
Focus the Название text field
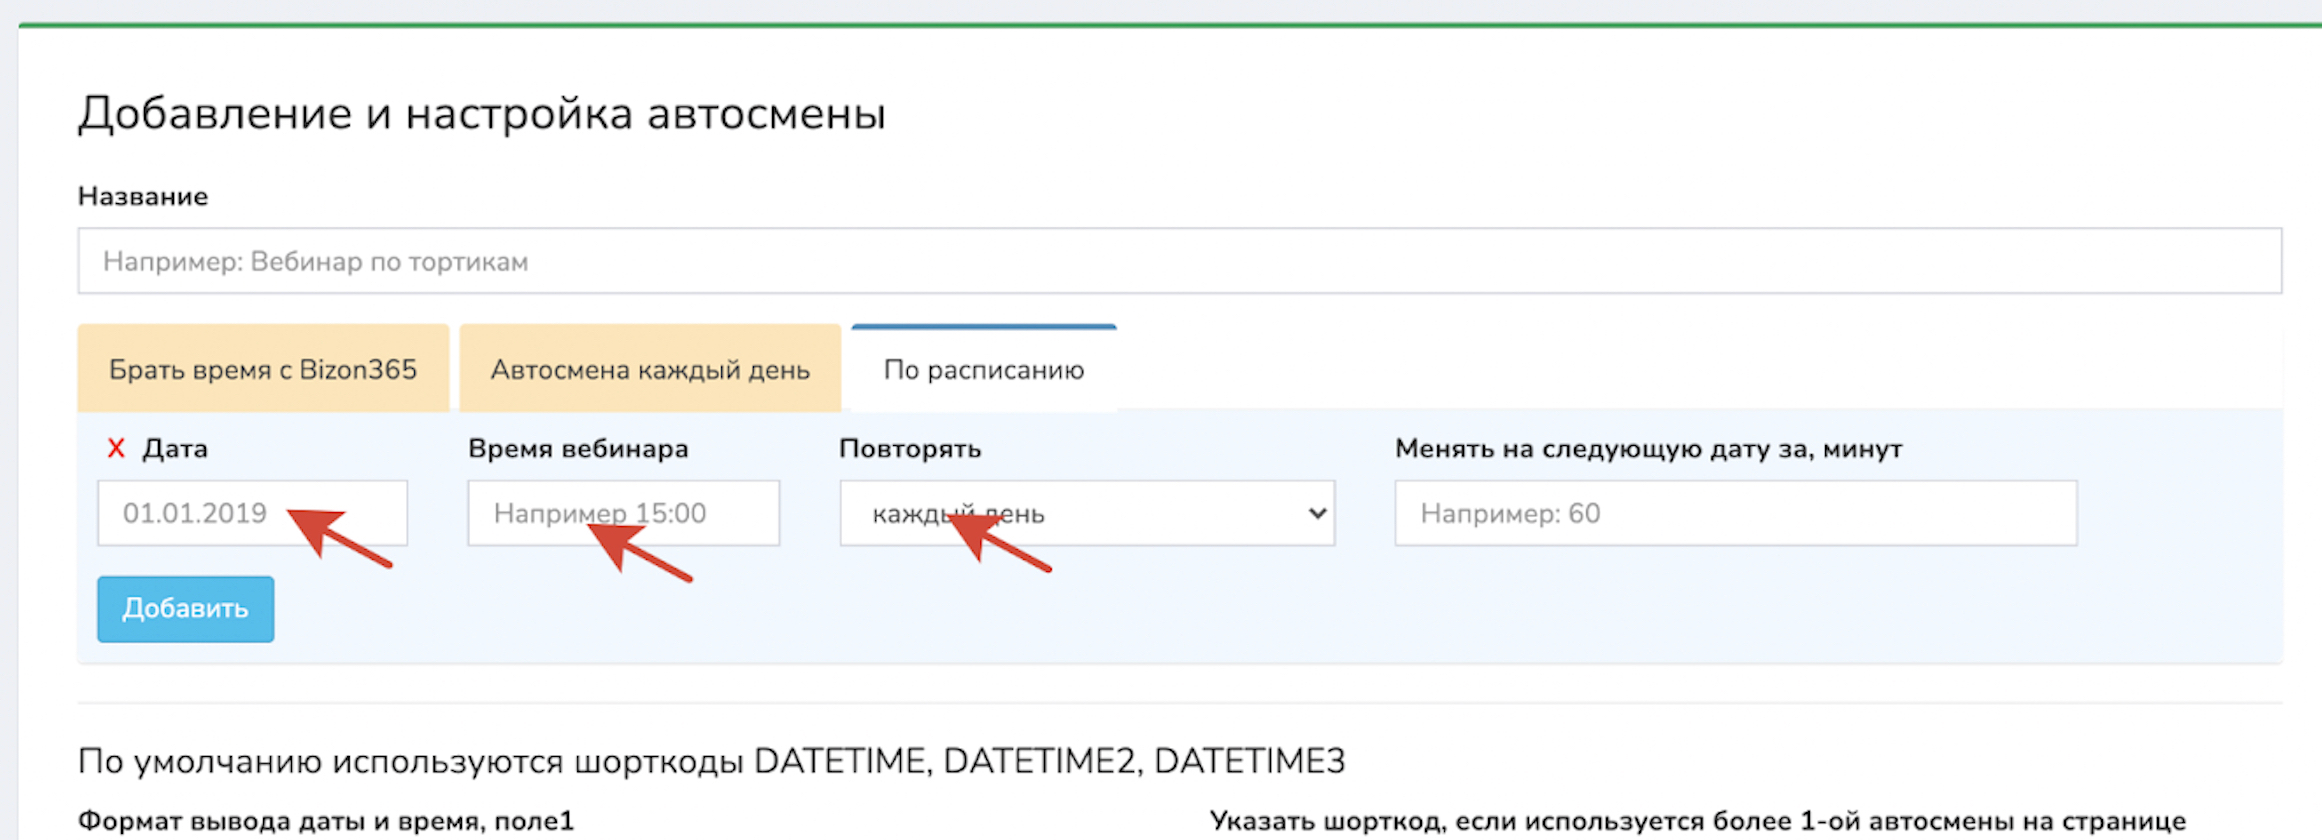(1179, 261)
